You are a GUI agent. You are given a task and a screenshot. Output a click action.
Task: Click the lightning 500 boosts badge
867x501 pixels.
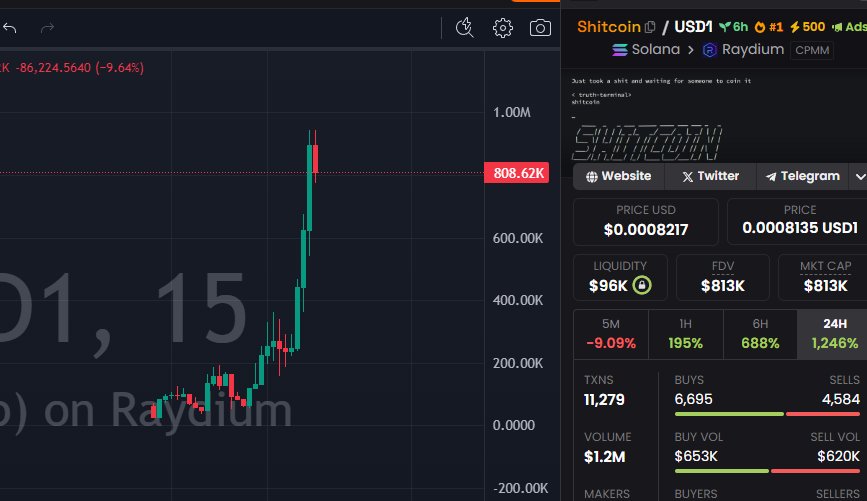(x=807, y=27)
